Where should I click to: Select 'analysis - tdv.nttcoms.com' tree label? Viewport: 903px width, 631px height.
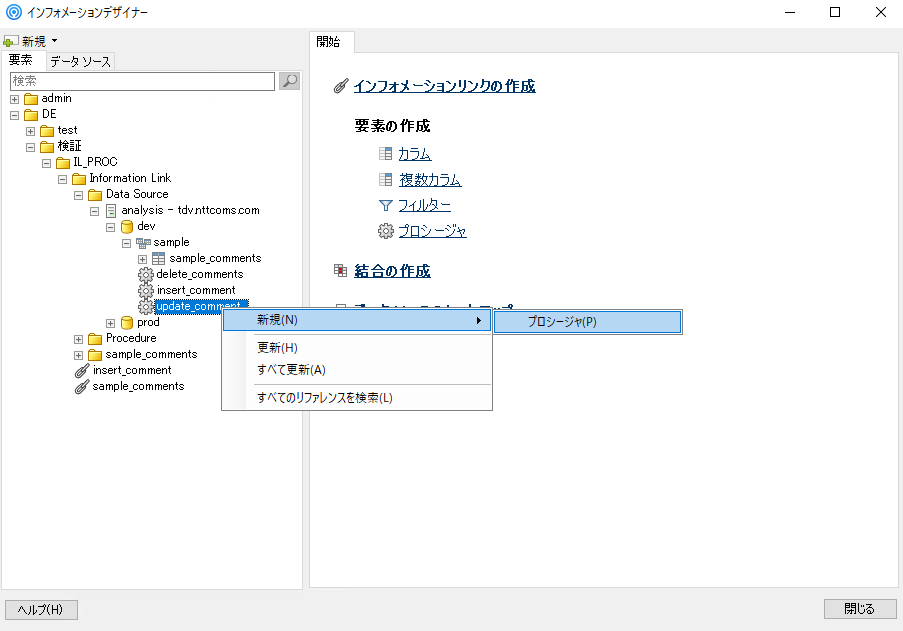pos(190,210)
